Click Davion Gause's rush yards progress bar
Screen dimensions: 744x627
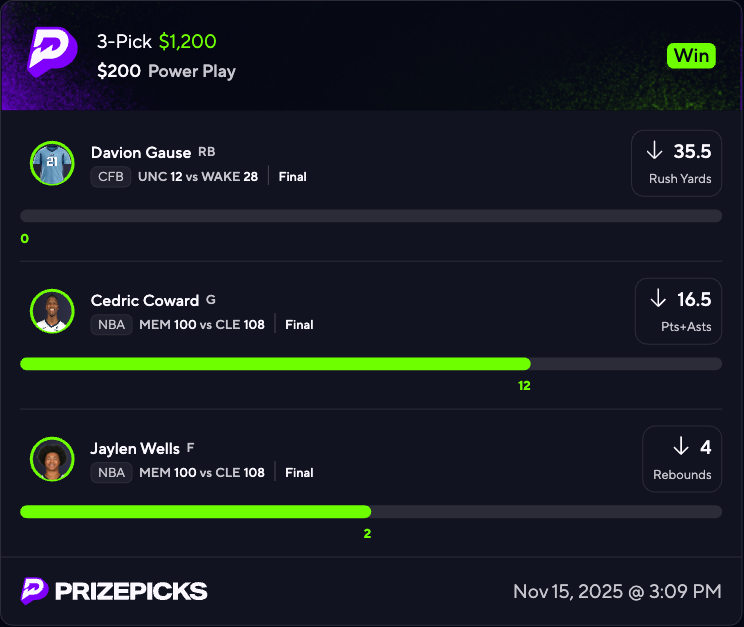click(371, 216)
